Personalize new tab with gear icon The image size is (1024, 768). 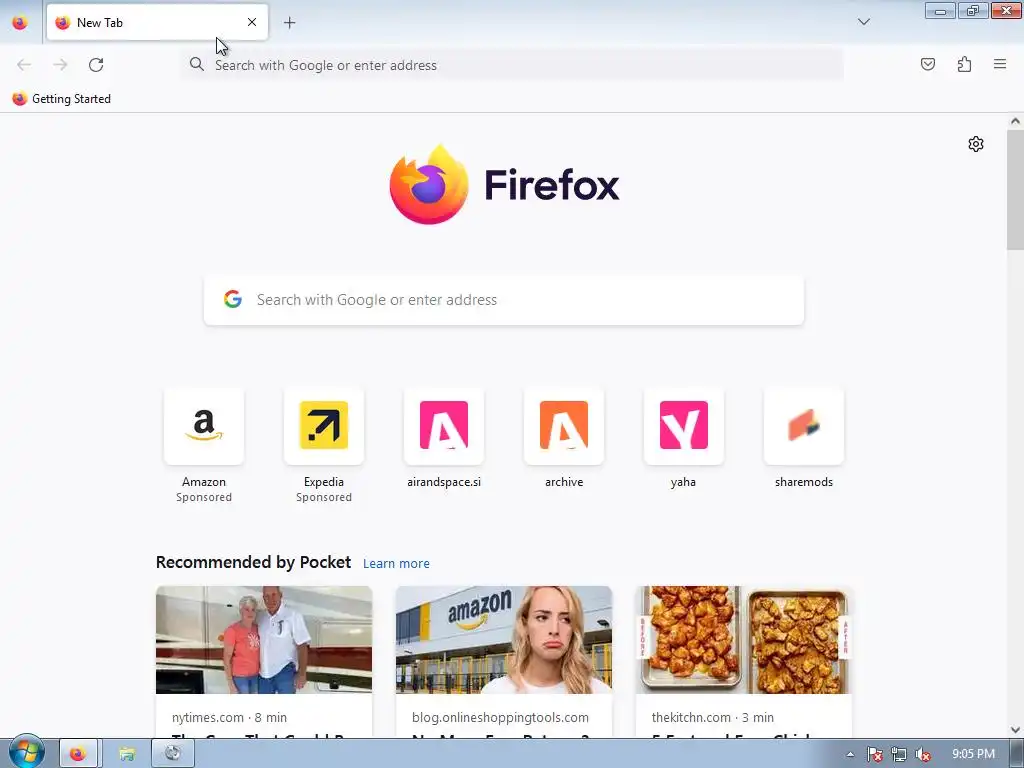click(976, 144)
